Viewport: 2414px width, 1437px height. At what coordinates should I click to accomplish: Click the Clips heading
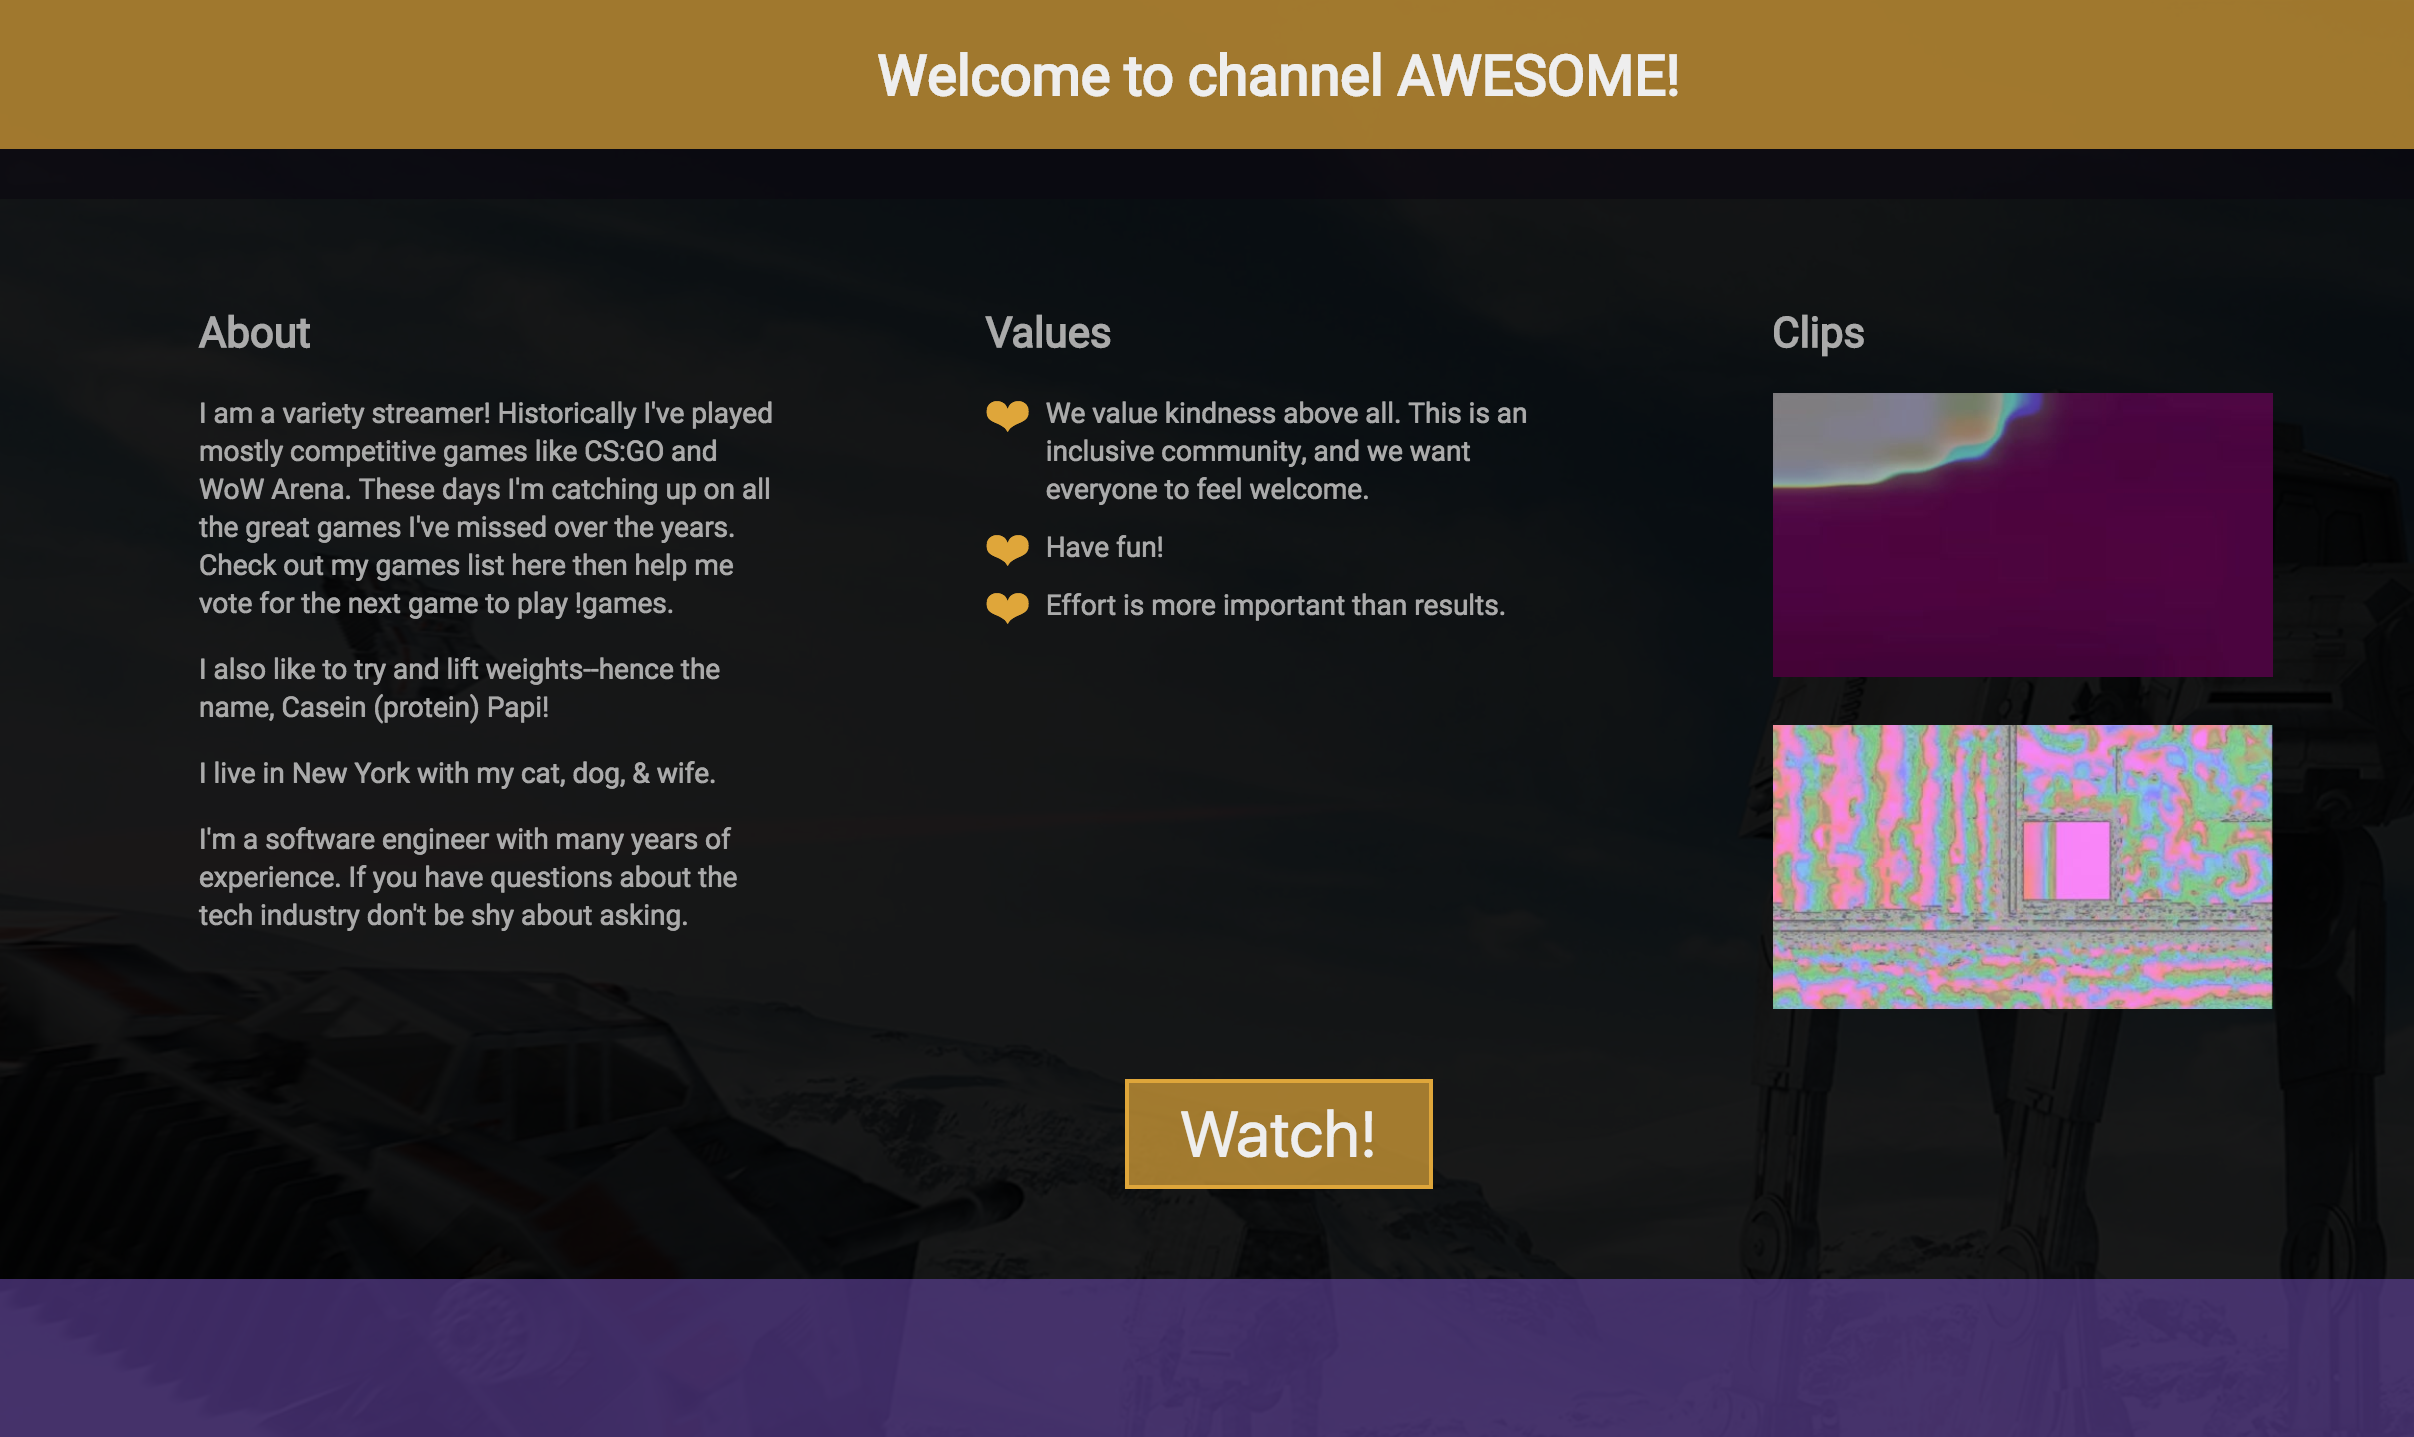(1817, 333)
